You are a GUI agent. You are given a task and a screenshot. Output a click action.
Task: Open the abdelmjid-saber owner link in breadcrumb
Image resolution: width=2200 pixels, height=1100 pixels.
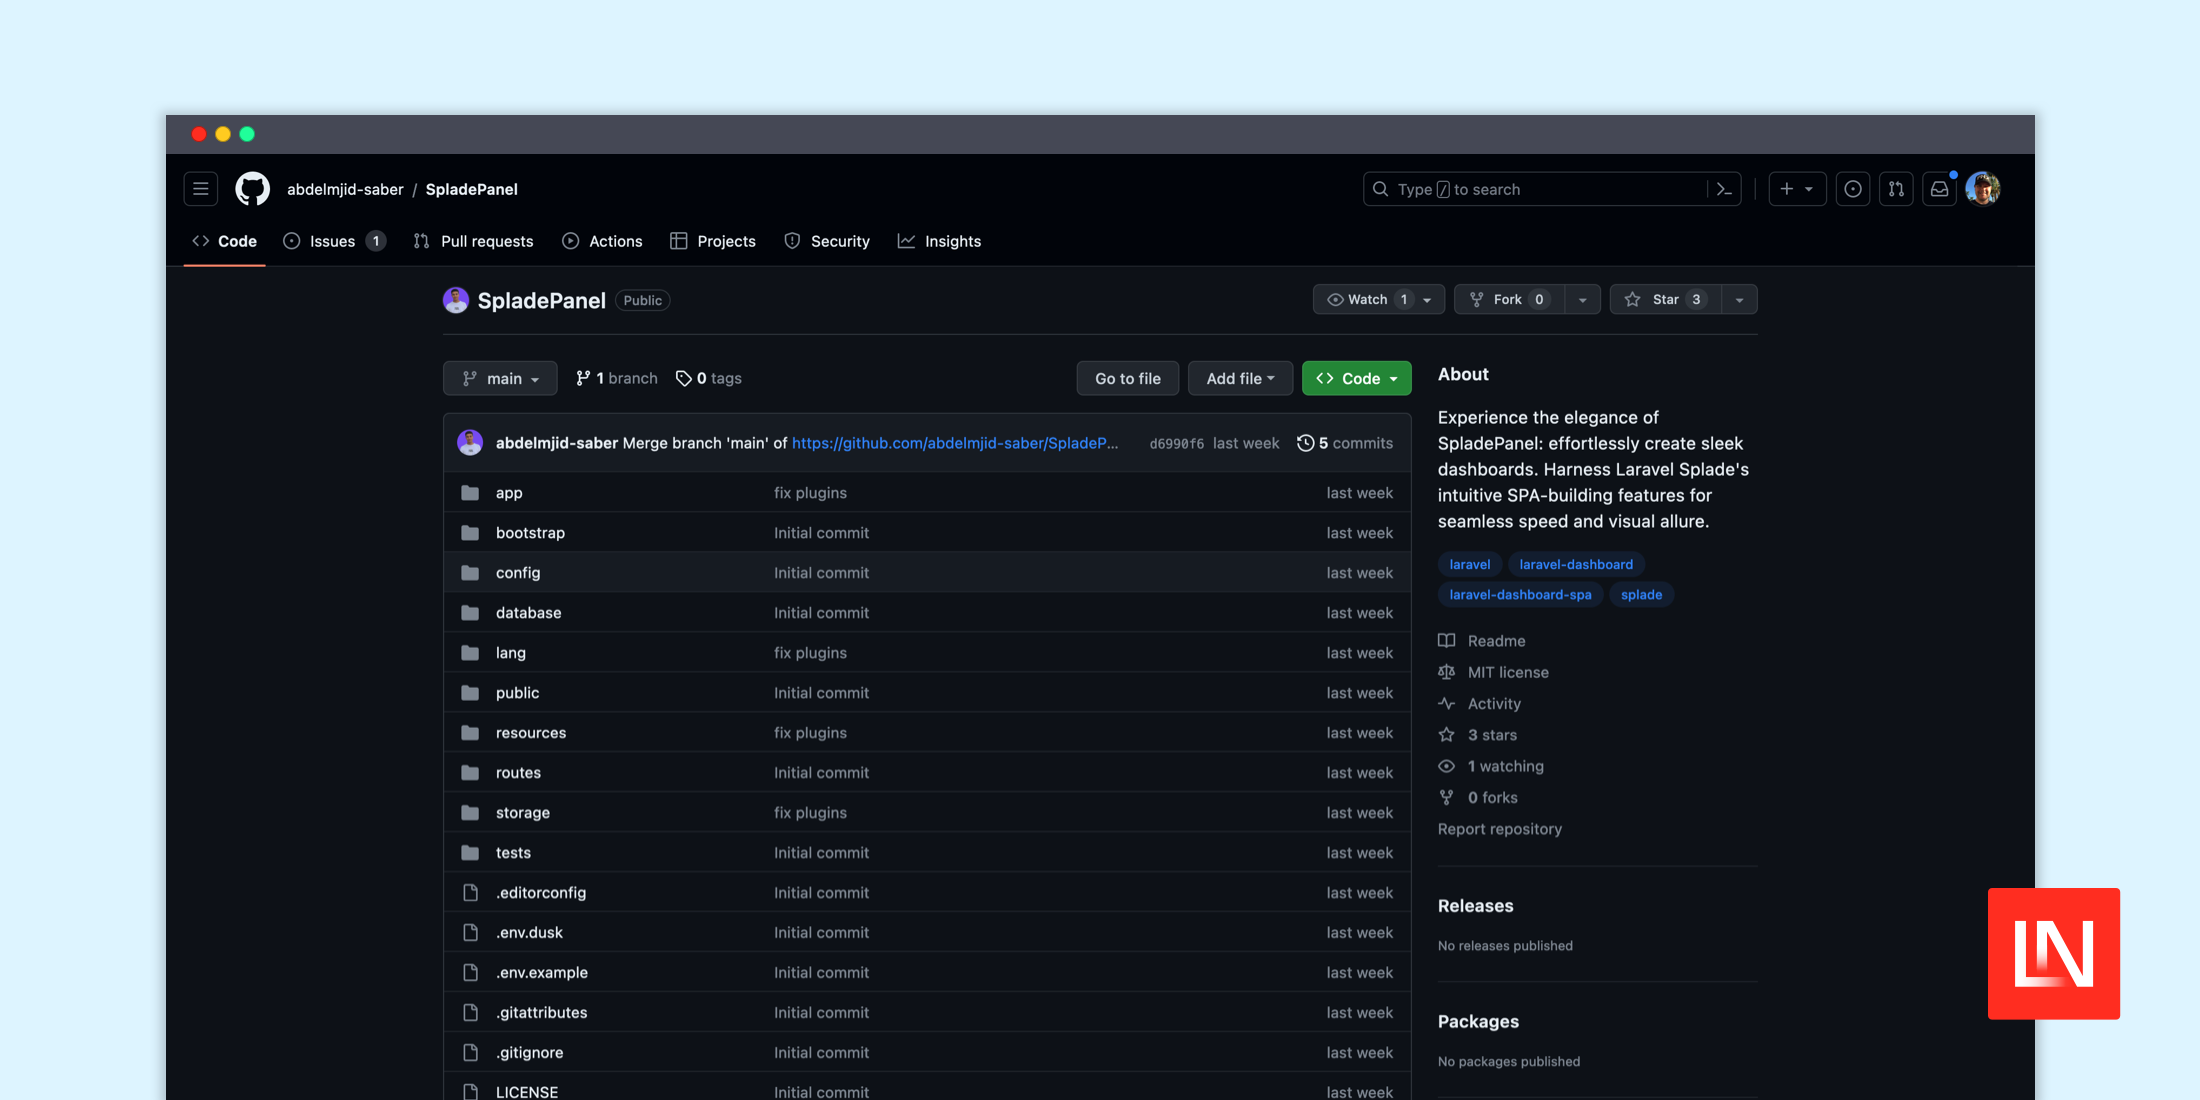[x=345, y=190]
